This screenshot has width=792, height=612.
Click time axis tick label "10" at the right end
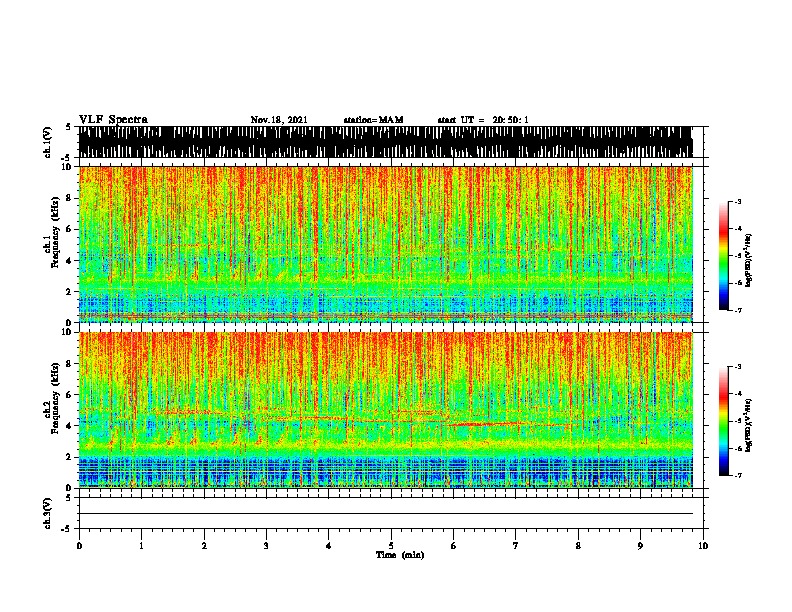click(x=703, y=546)
